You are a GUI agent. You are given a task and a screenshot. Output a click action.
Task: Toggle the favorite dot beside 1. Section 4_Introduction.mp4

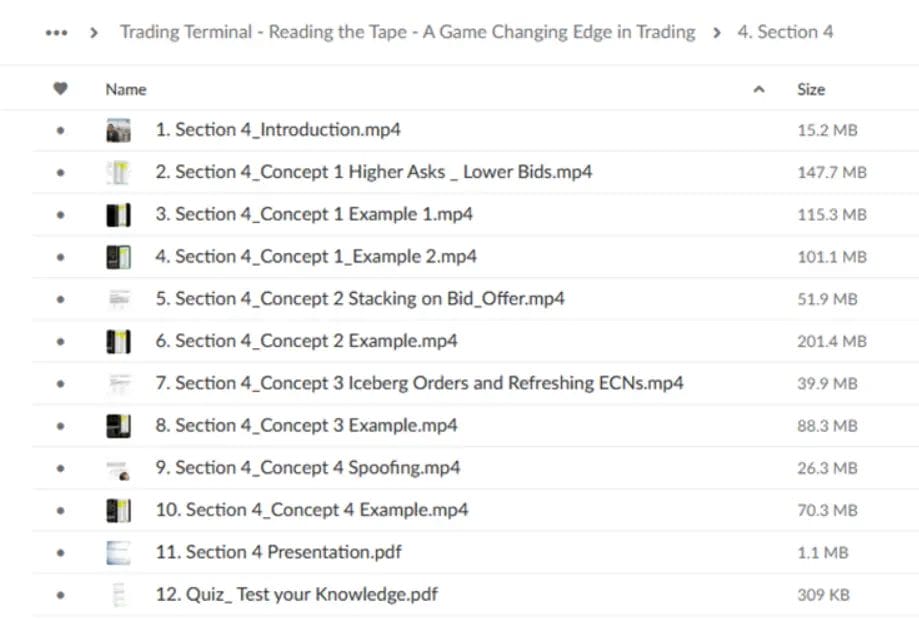[60, 129]
